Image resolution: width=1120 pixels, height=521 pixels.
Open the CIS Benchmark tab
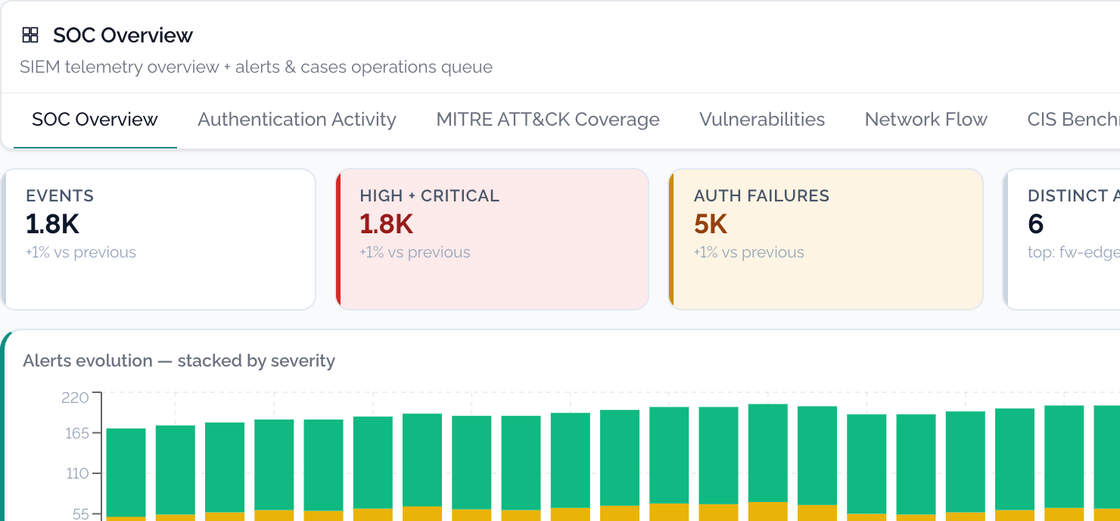pyautogui.click(x=1074, y=119)
